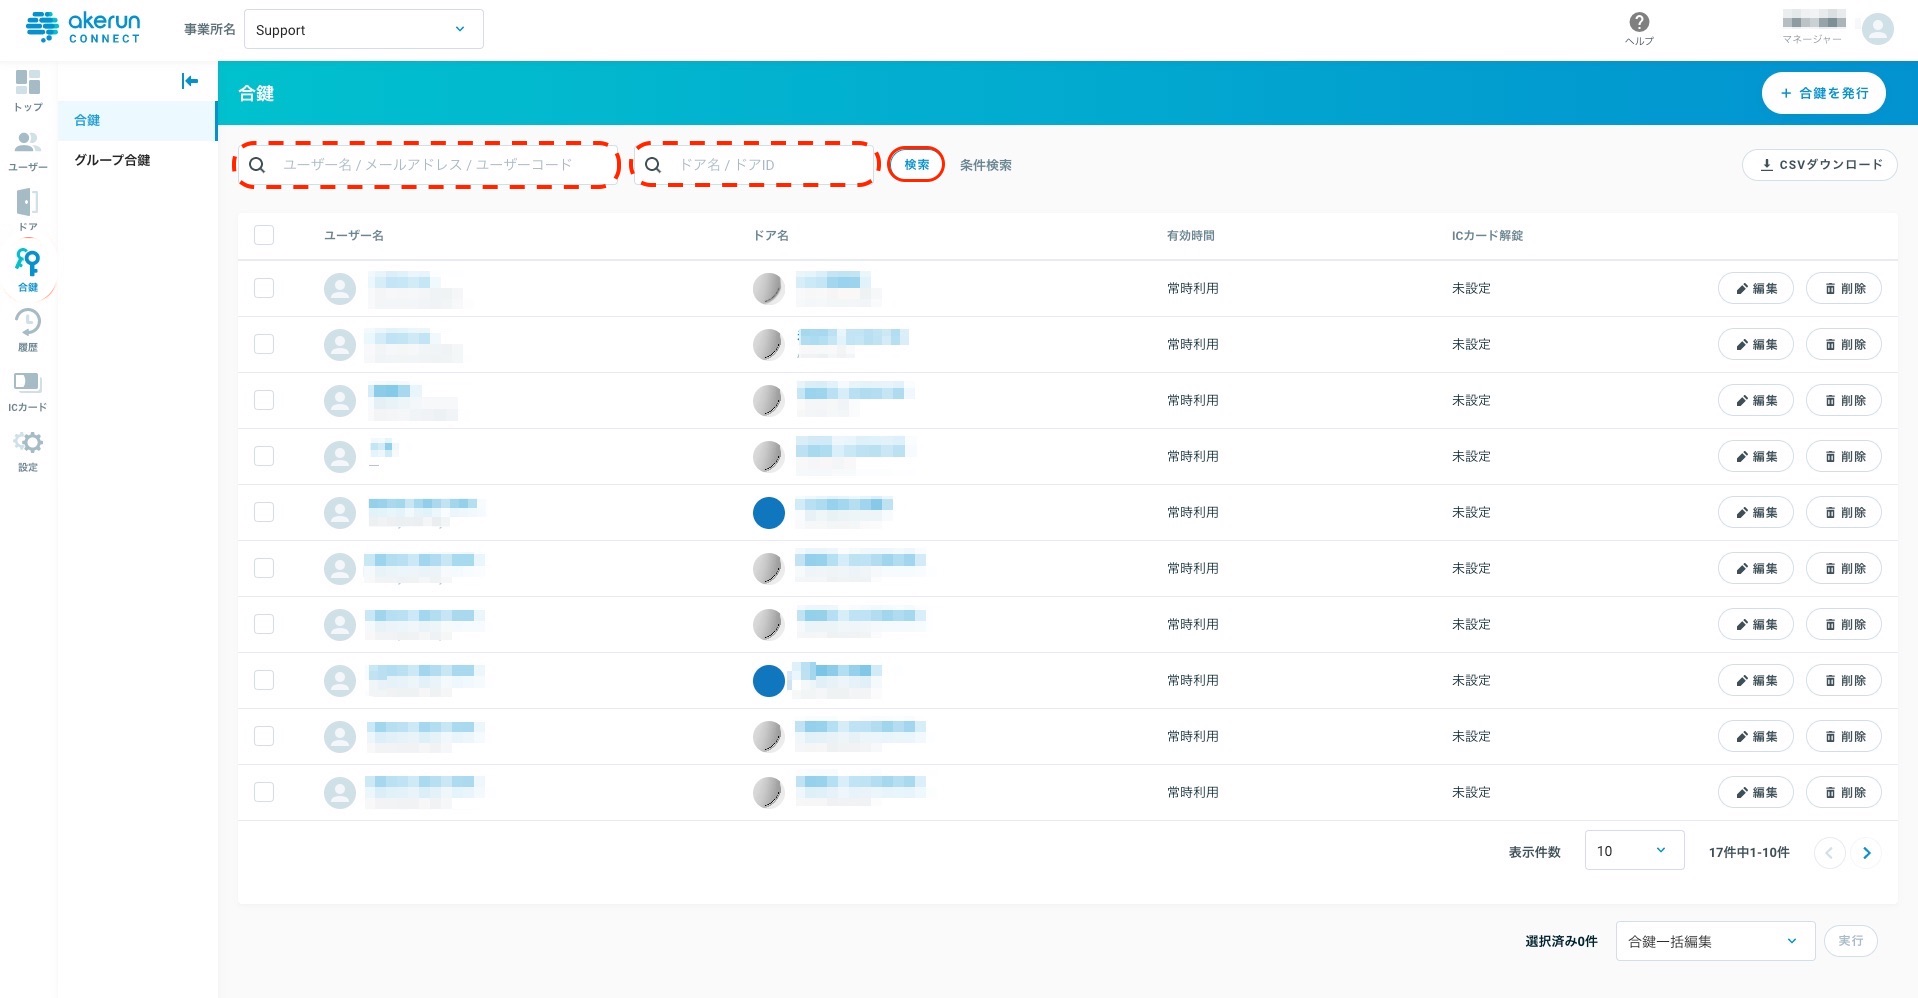Open the 表示件数 10 dropdown
Image resolution: width=1918 pixels, height=998 pixels.
1634,851
